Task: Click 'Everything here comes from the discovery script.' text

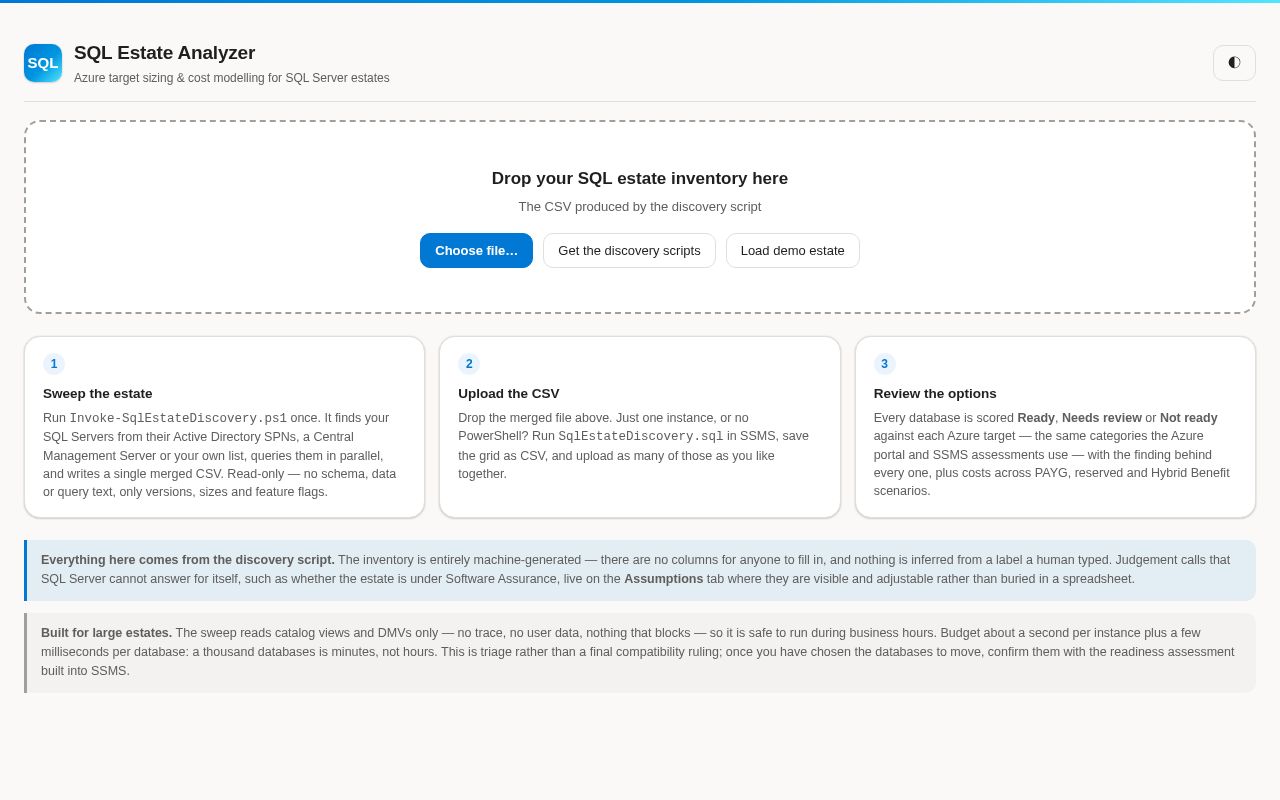Action: (x=188, y=560)
